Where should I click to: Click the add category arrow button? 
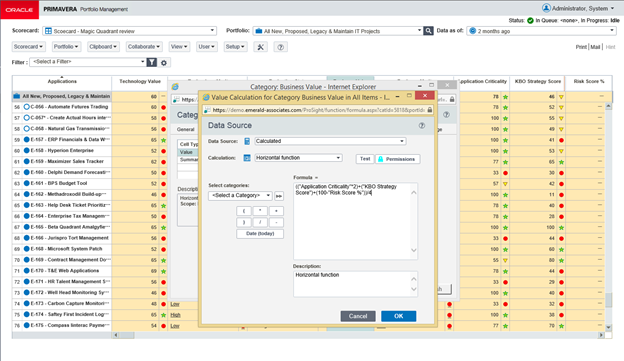click(279, 196)
